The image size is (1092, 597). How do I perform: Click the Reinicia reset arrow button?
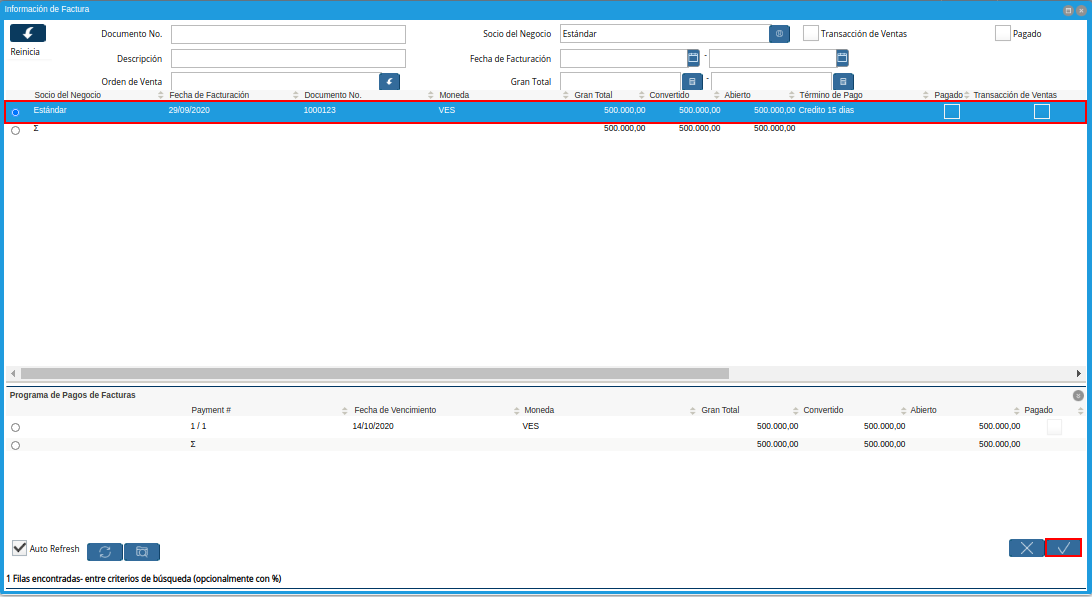pyautogui.click(x=28, y=33)
